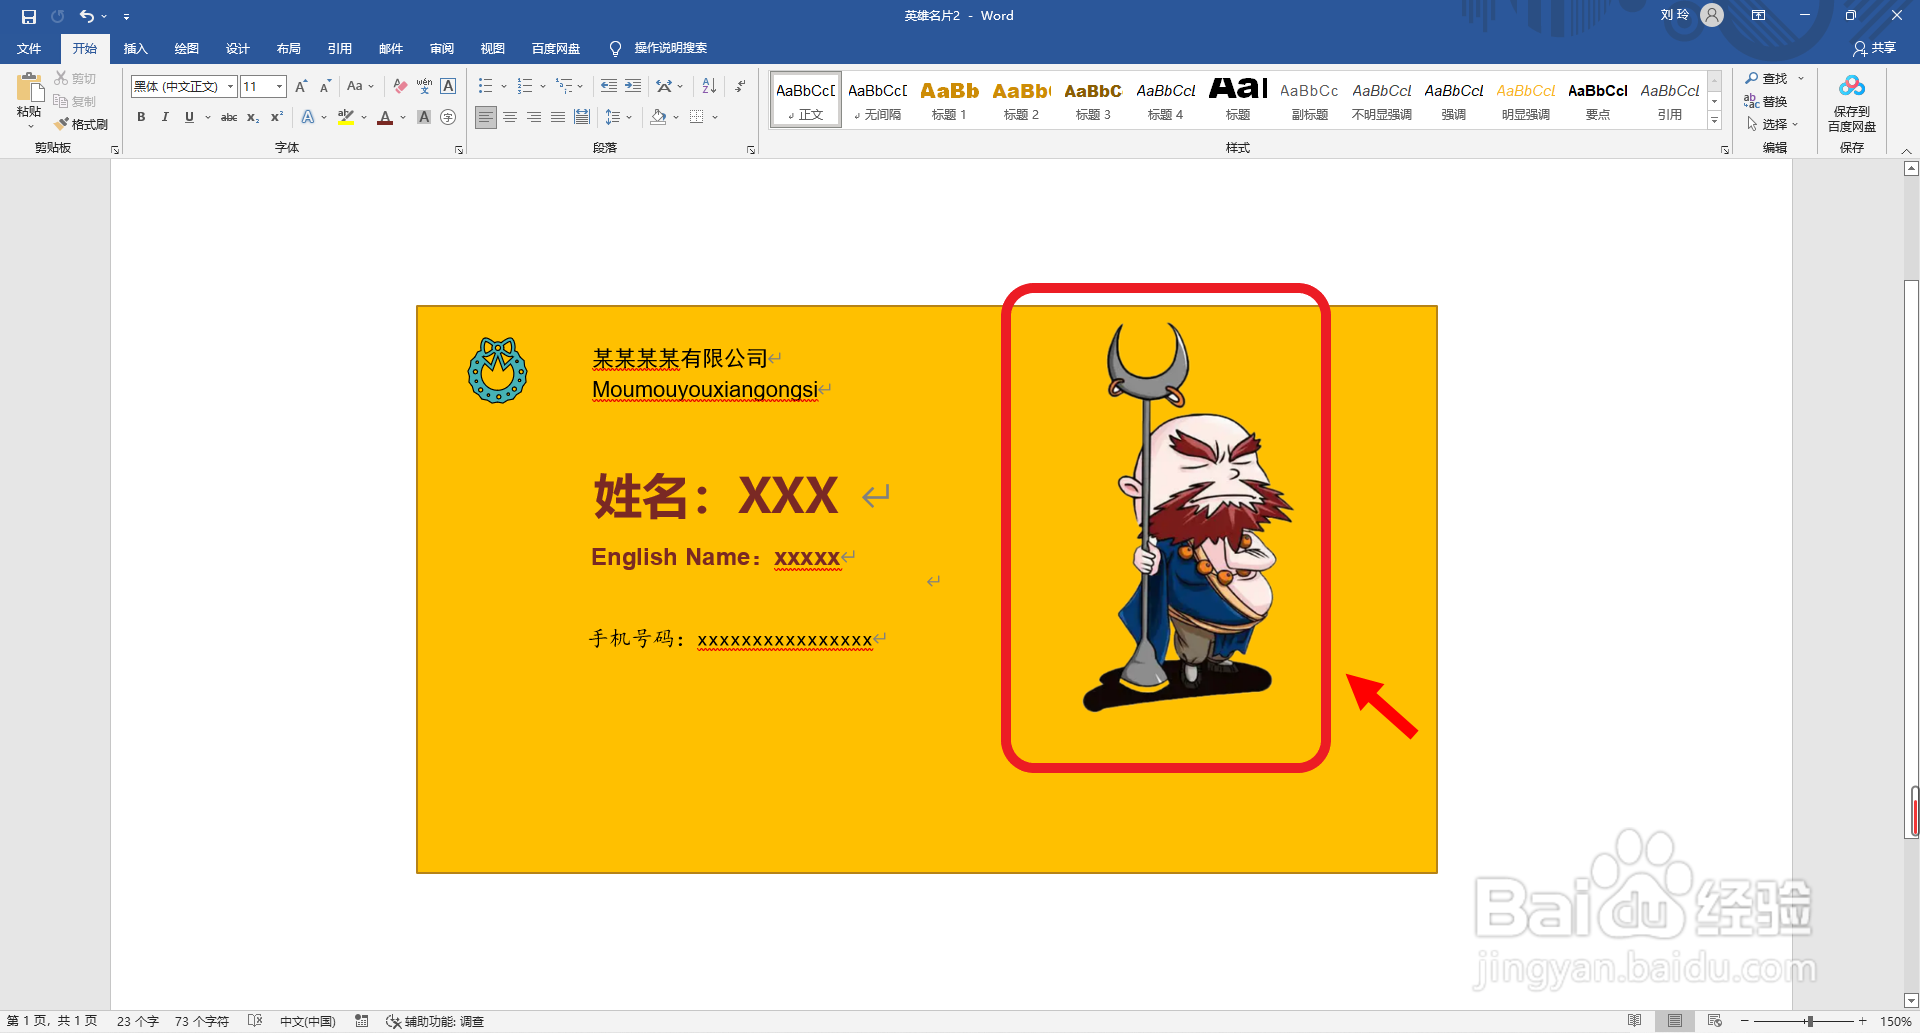Click the distributed alignment icon

[x=582, y=117]
